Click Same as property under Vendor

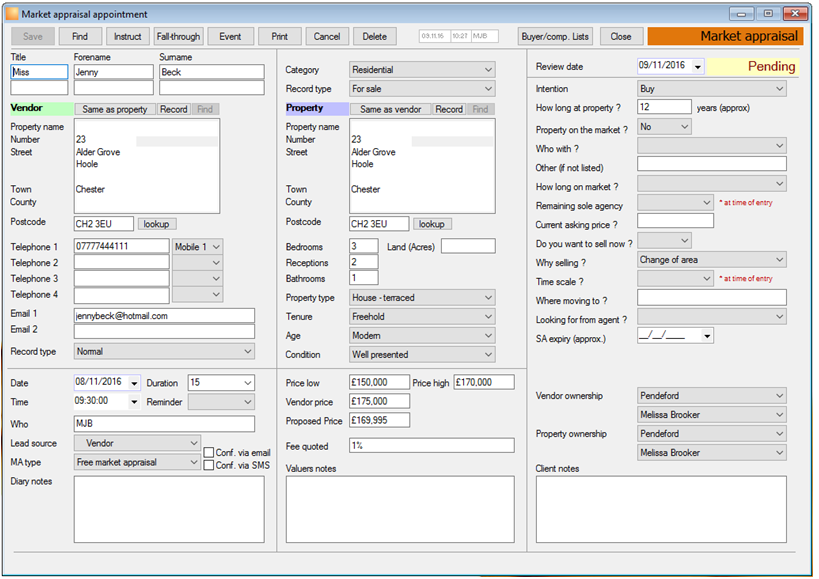tap(115, 109)
